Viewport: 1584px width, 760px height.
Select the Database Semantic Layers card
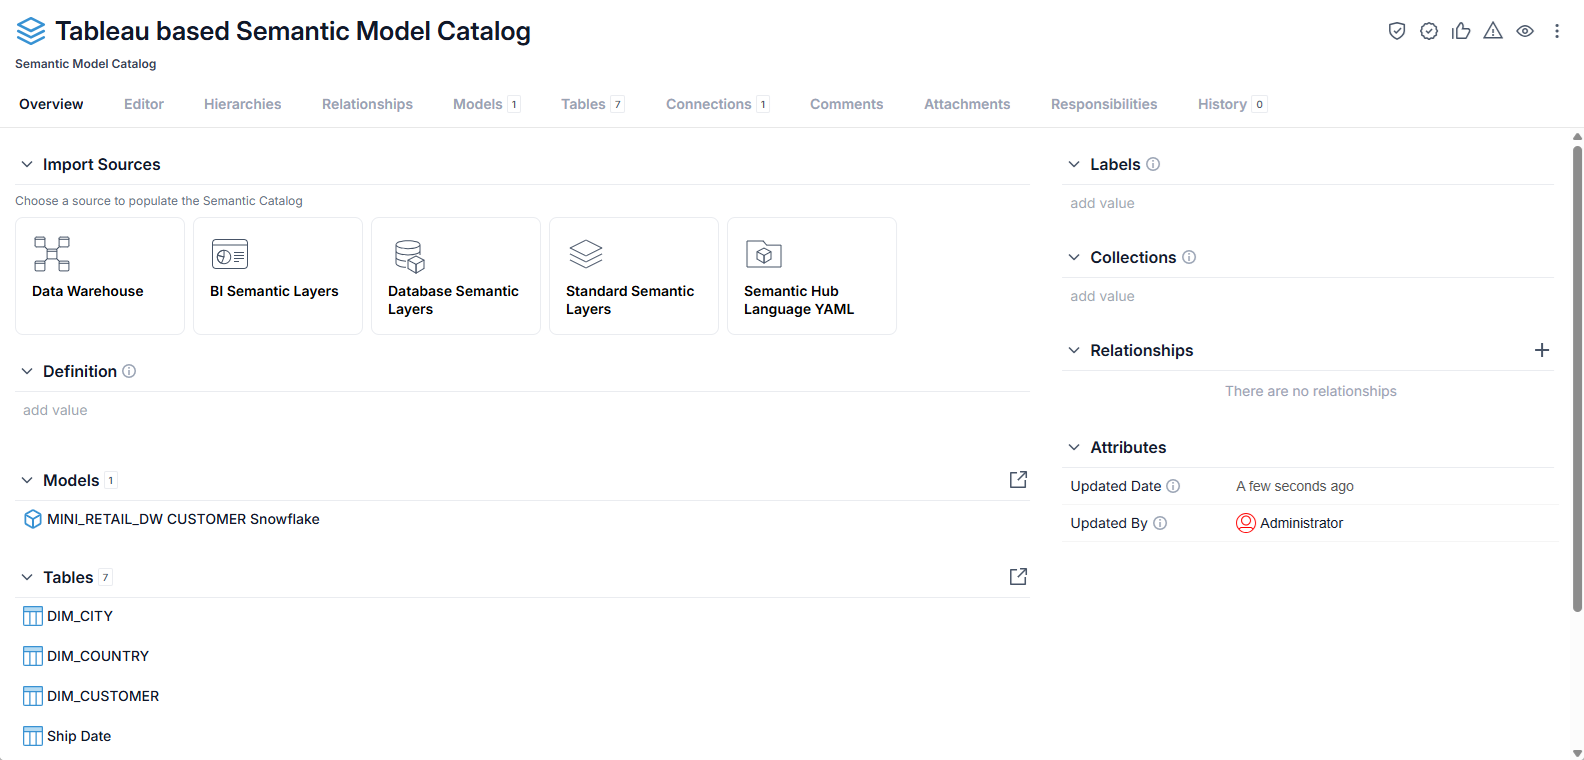456,276
